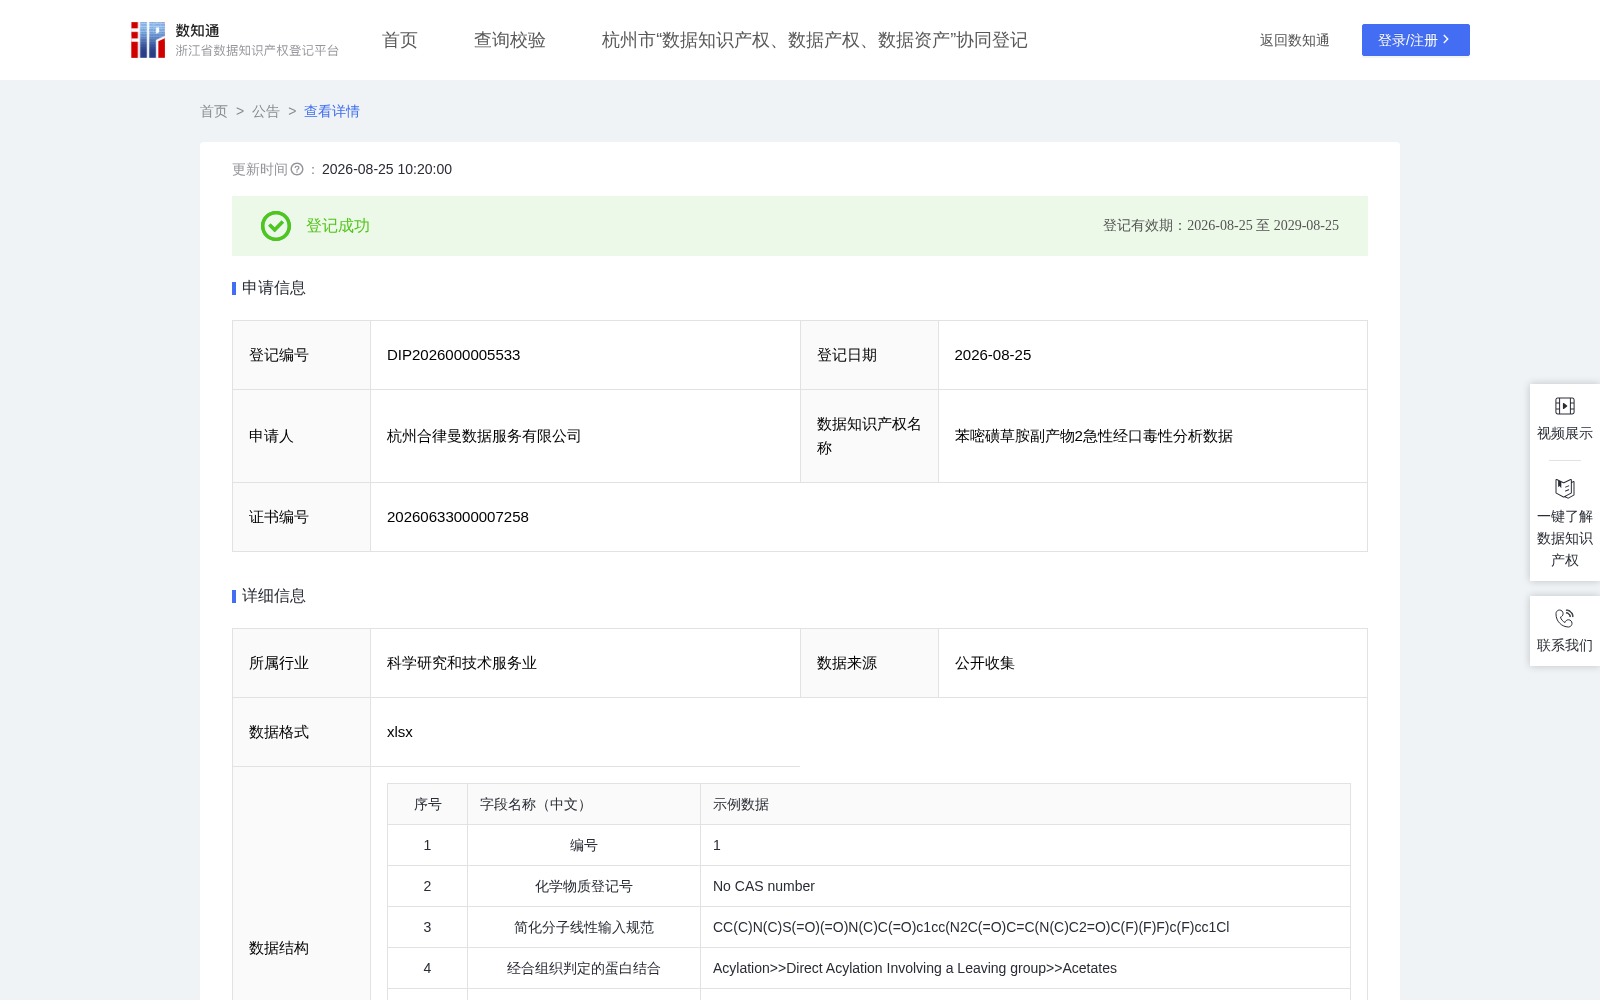Click the 数据结构 row label

tap(279, 948)
